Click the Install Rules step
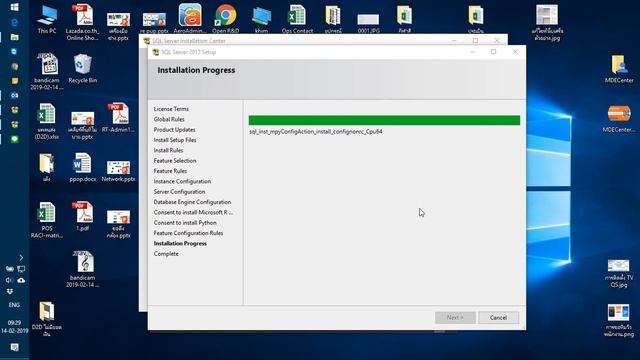The height and width of the screenshot is (360, 640). 168,150
